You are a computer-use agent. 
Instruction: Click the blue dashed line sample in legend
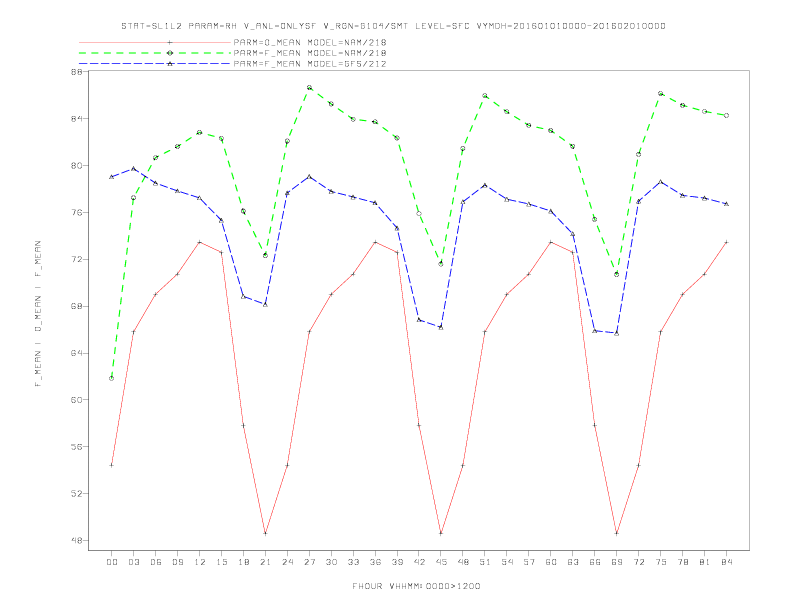pyautogui.click(x=155, y=64)
